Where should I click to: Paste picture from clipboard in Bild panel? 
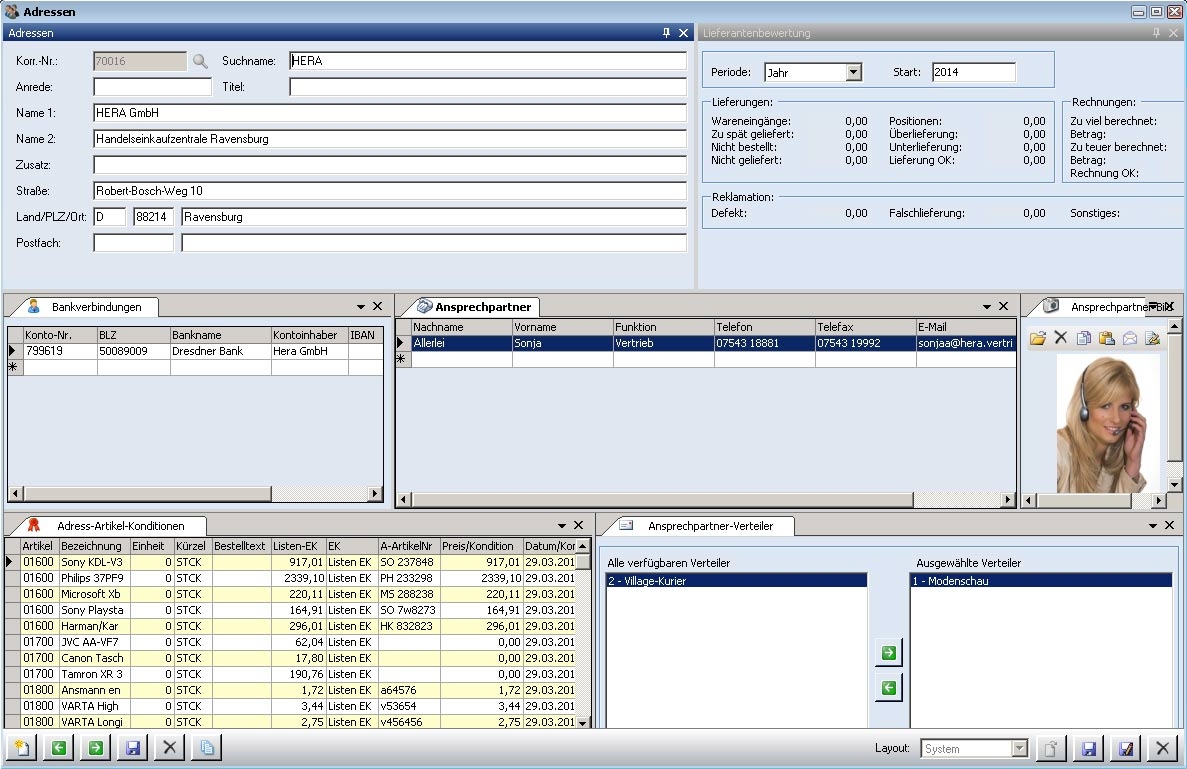1107,338
